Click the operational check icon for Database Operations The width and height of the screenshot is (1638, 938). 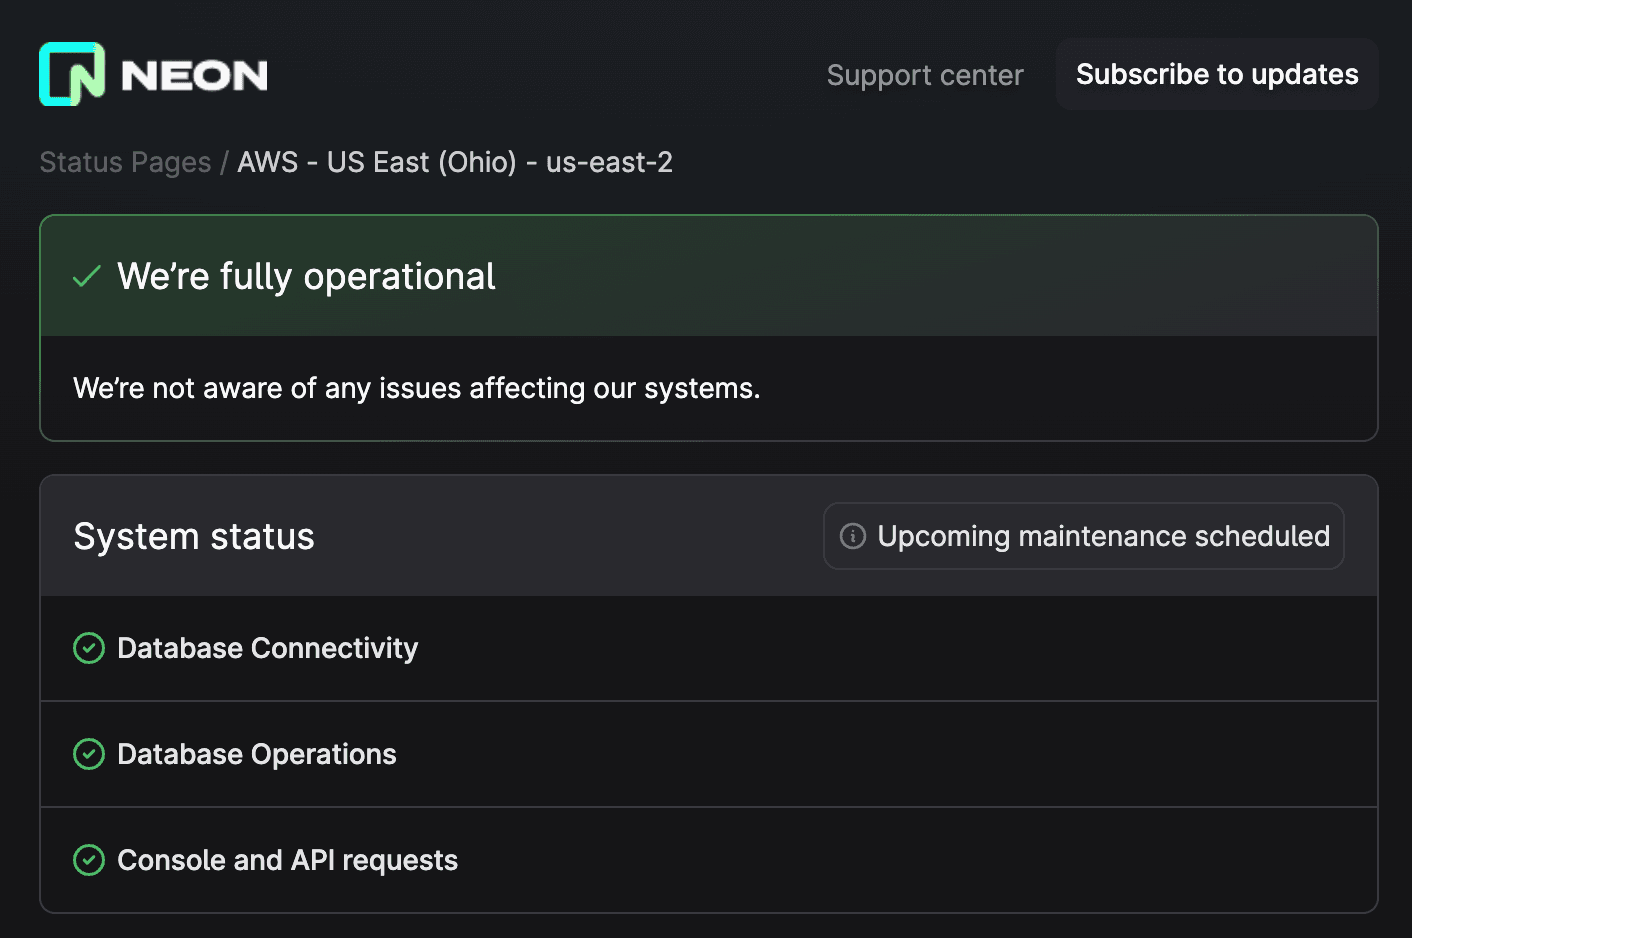(88, 754)
